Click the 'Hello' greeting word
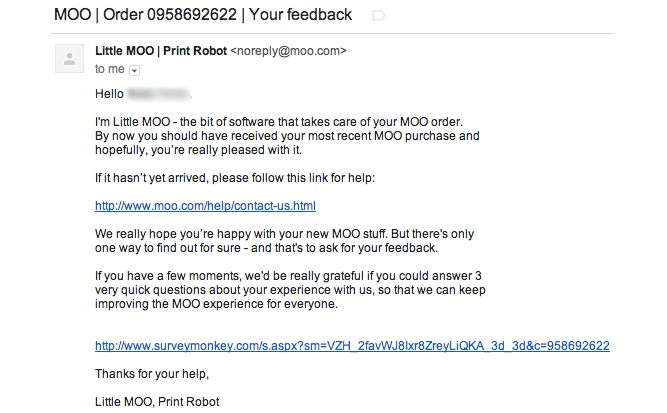 [x=109, y=94]
